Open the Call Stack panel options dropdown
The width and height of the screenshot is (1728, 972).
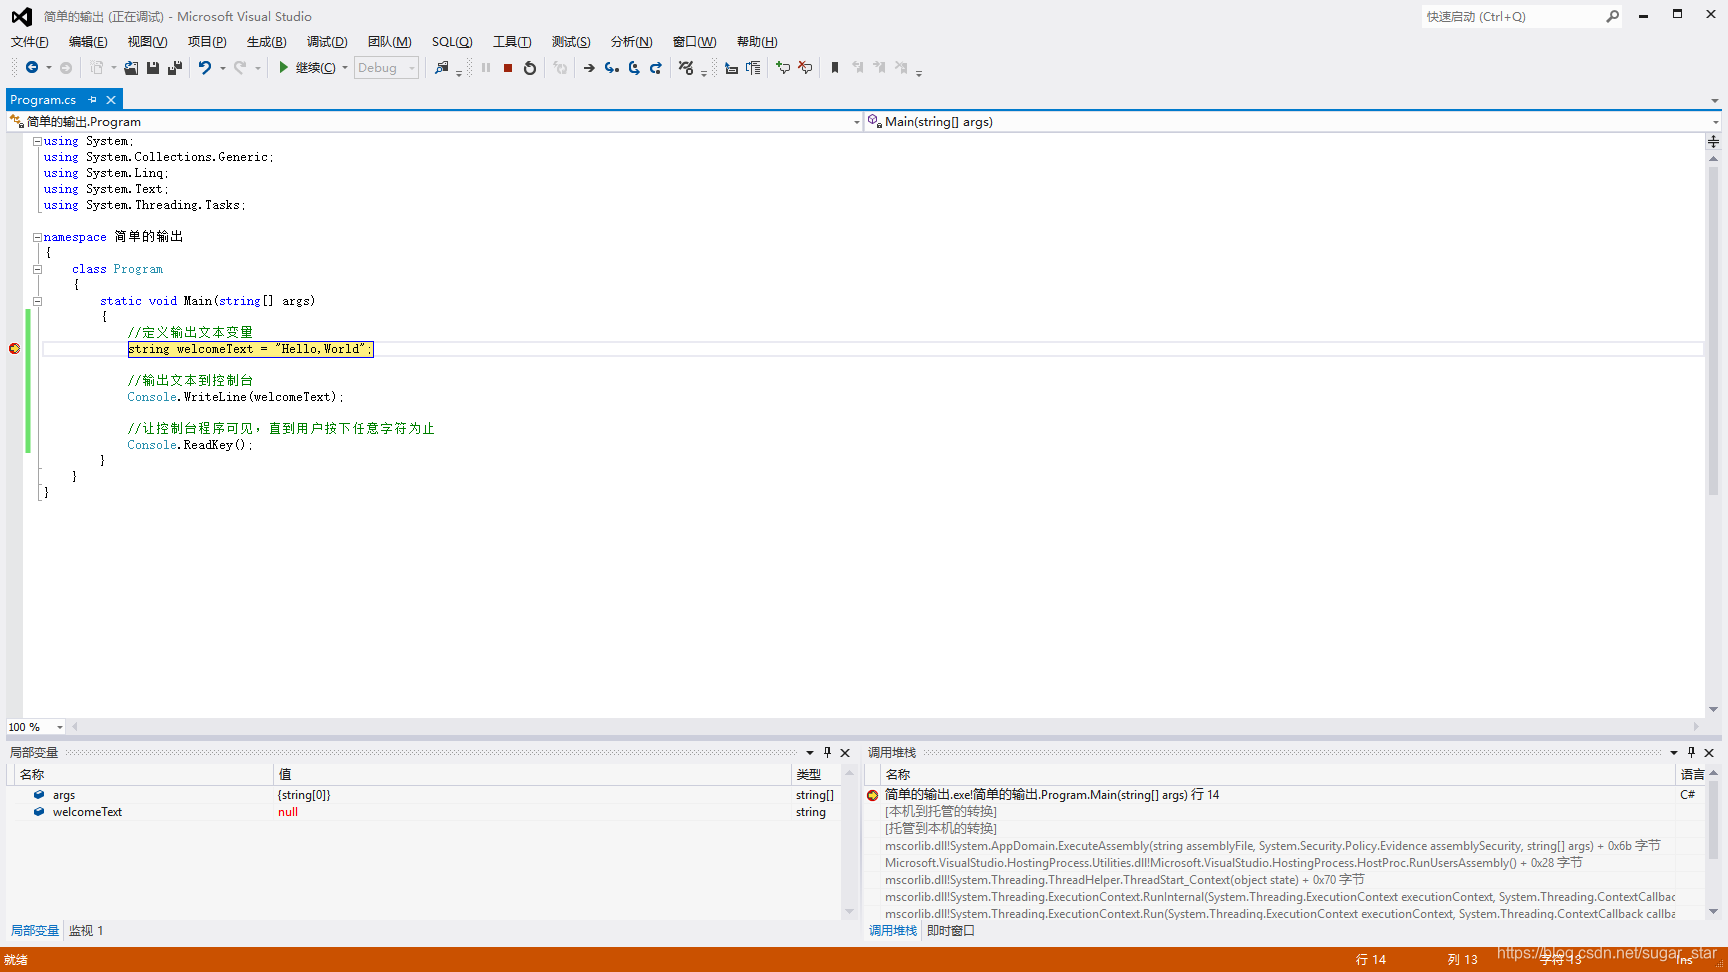click(x=1674, y=753)
